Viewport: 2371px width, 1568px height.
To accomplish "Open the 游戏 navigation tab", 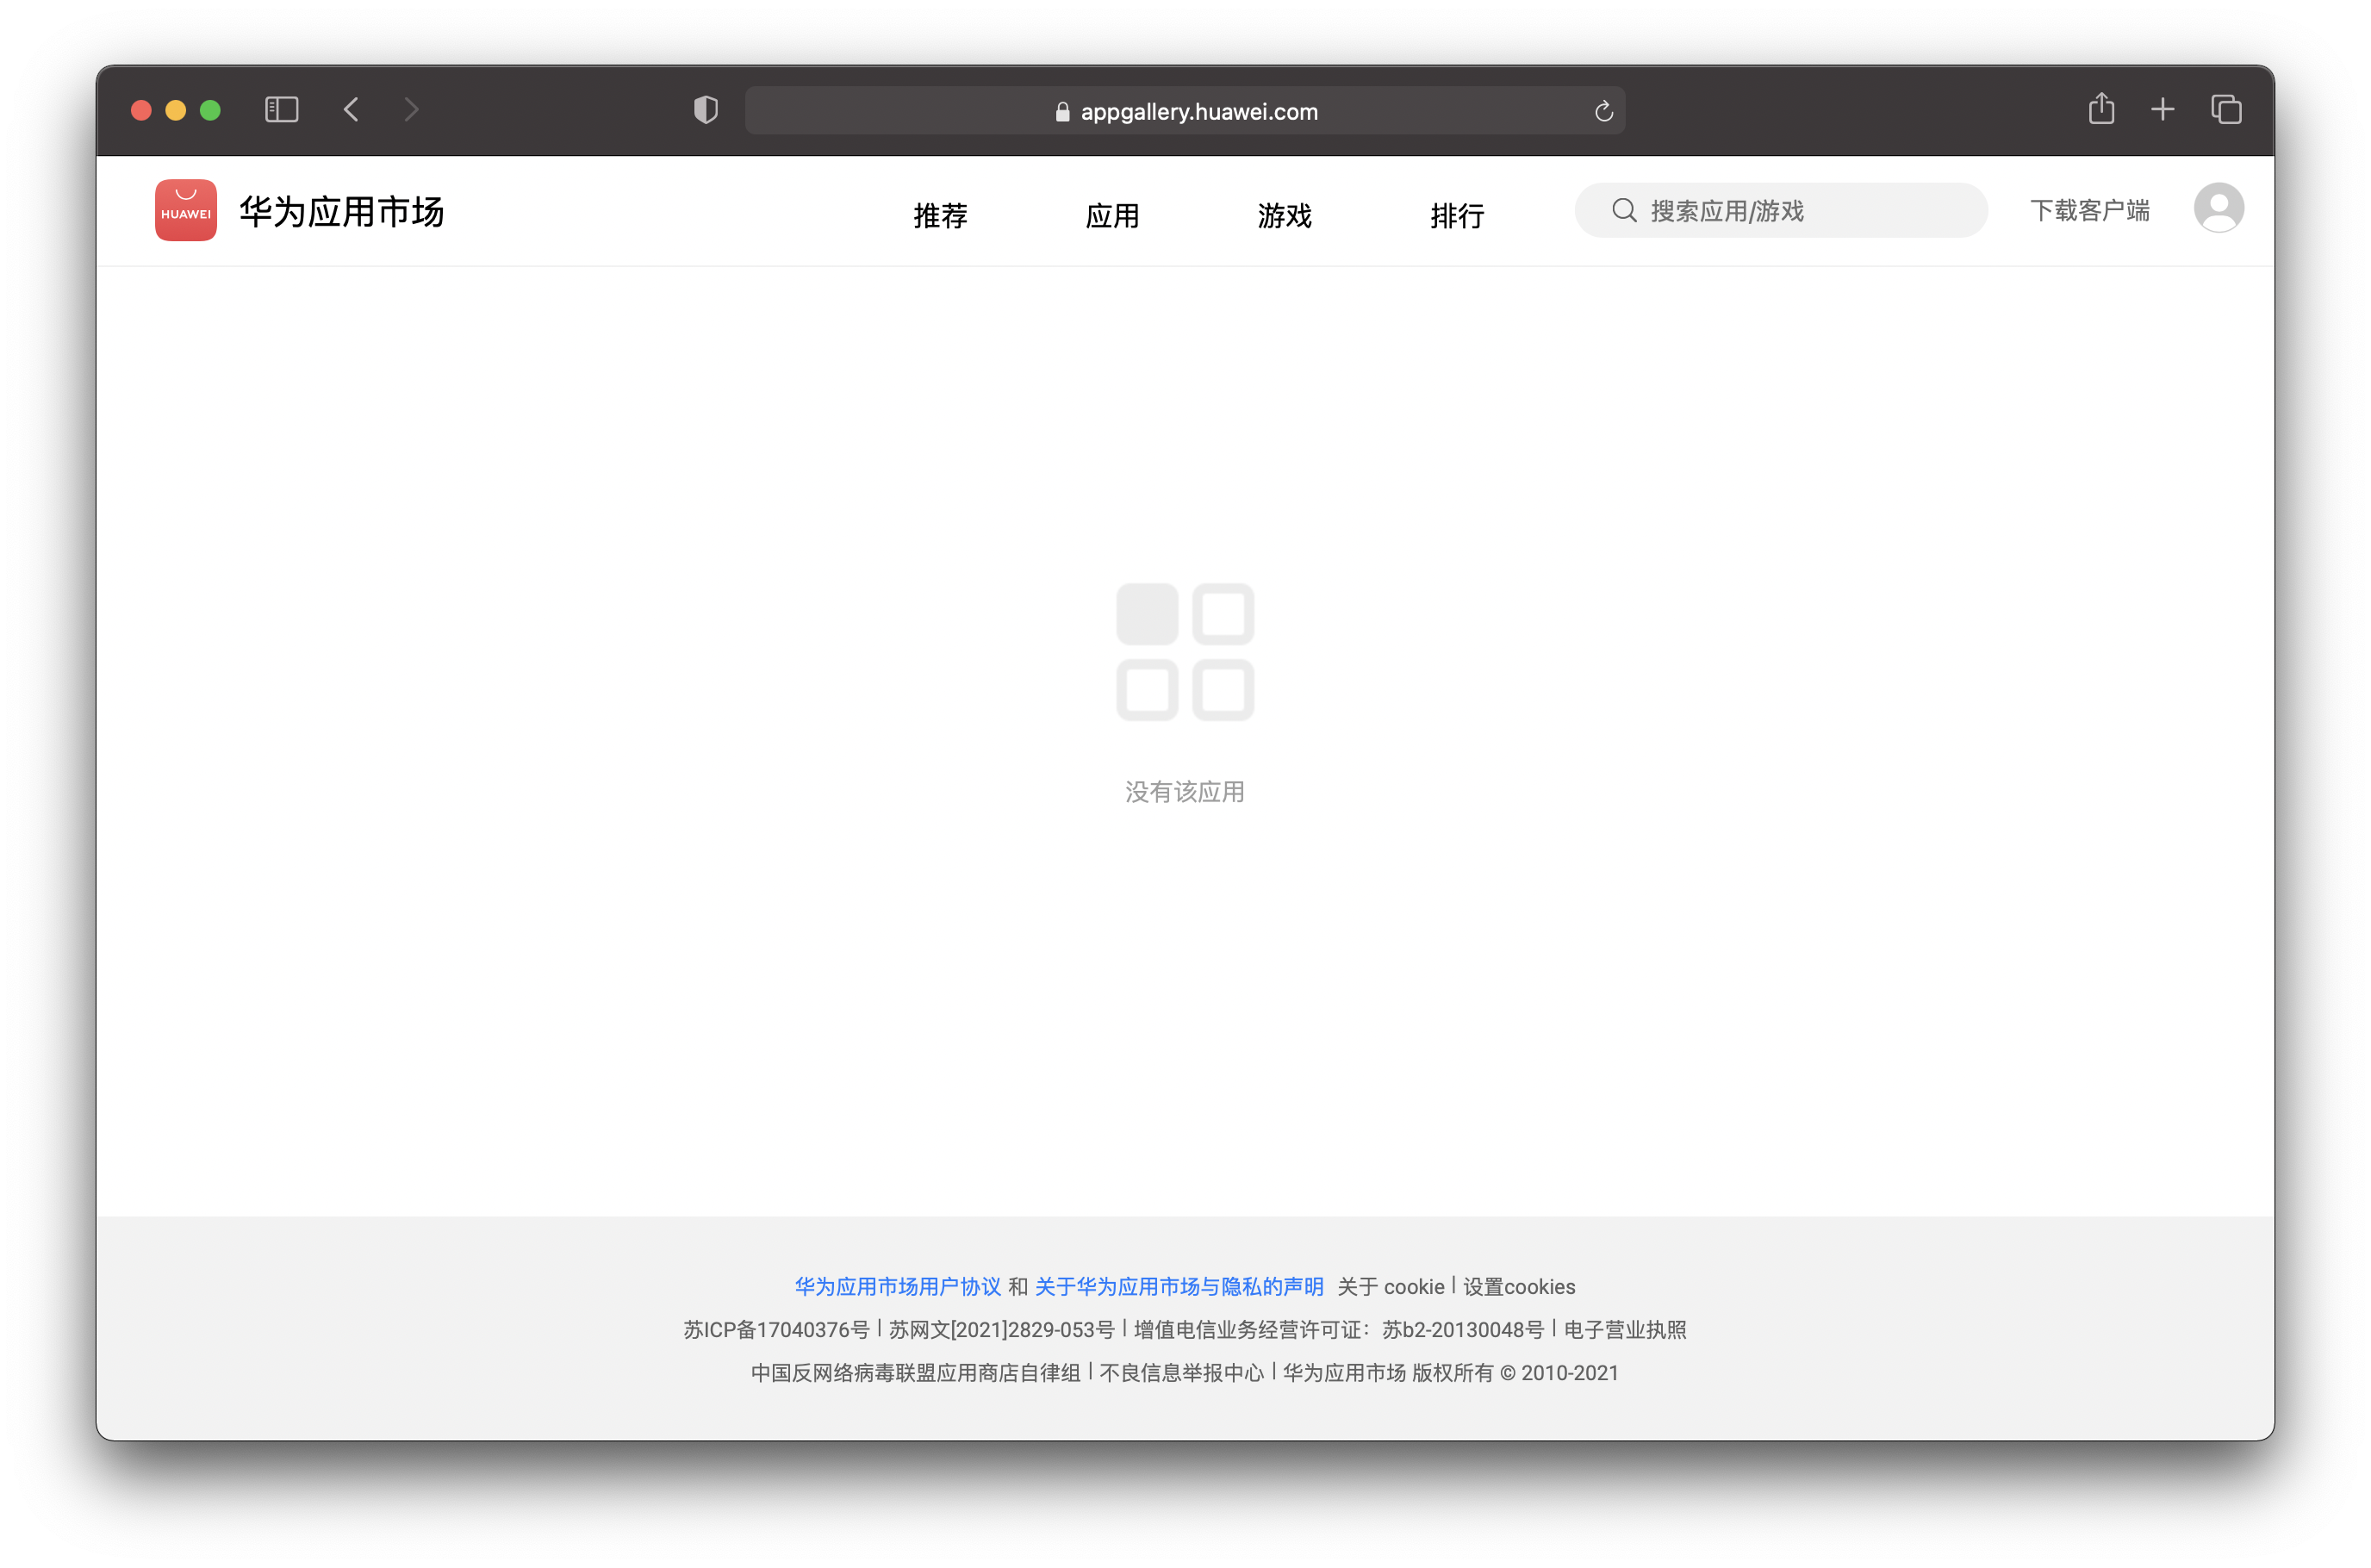I will tap(1284, 215).
